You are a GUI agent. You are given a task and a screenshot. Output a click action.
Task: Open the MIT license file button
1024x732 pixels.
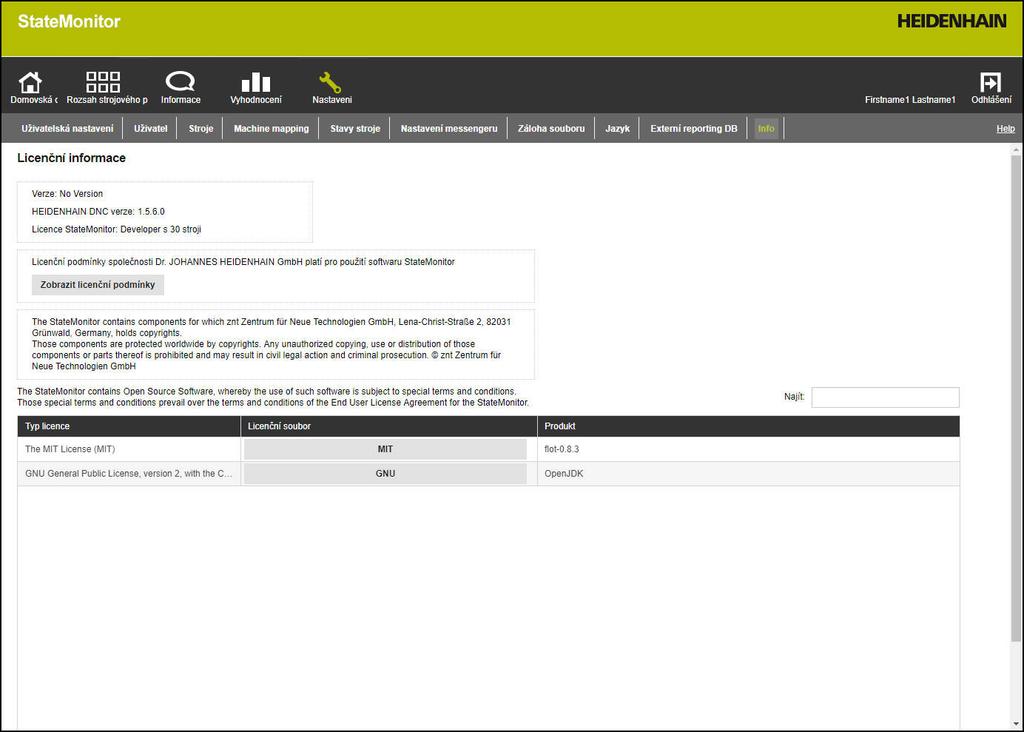385,449
